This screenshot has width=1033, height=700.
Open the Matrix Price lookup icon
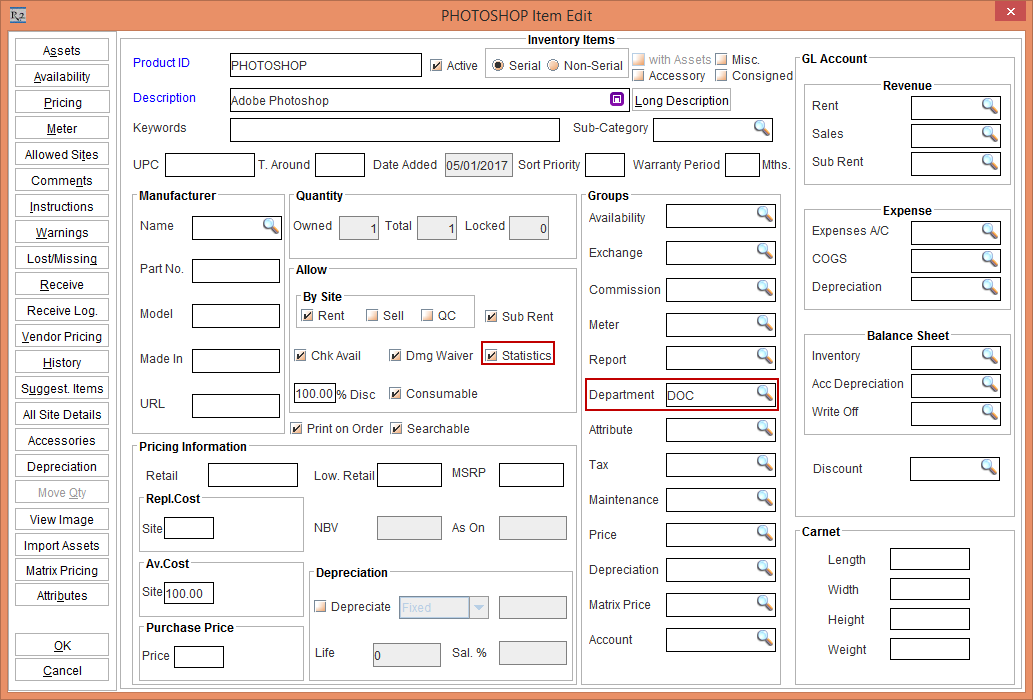[764, 603]
